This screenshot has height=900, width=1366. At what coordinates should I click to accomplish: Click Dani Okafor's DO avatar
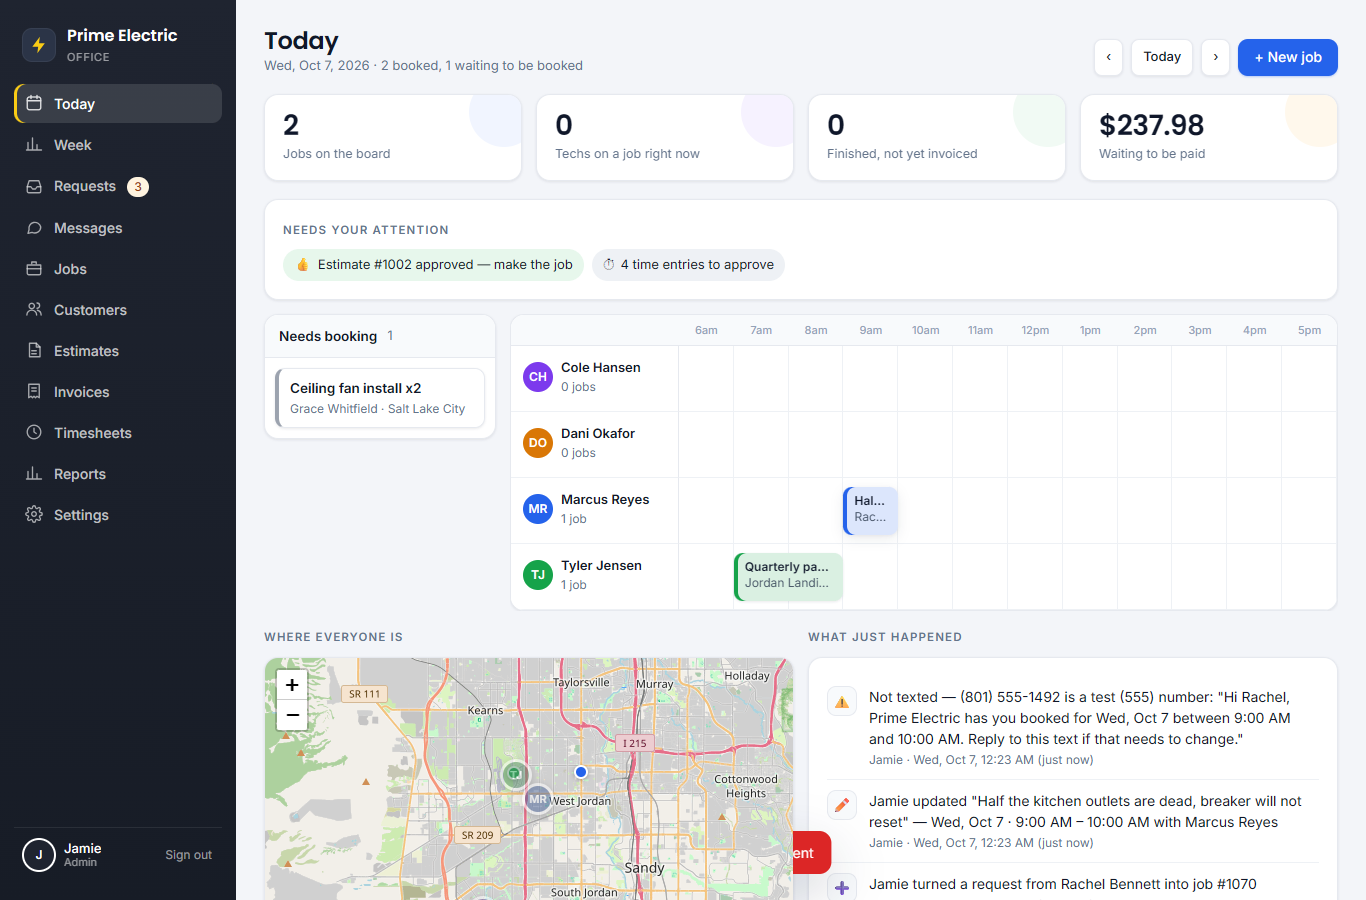[538, 443]
